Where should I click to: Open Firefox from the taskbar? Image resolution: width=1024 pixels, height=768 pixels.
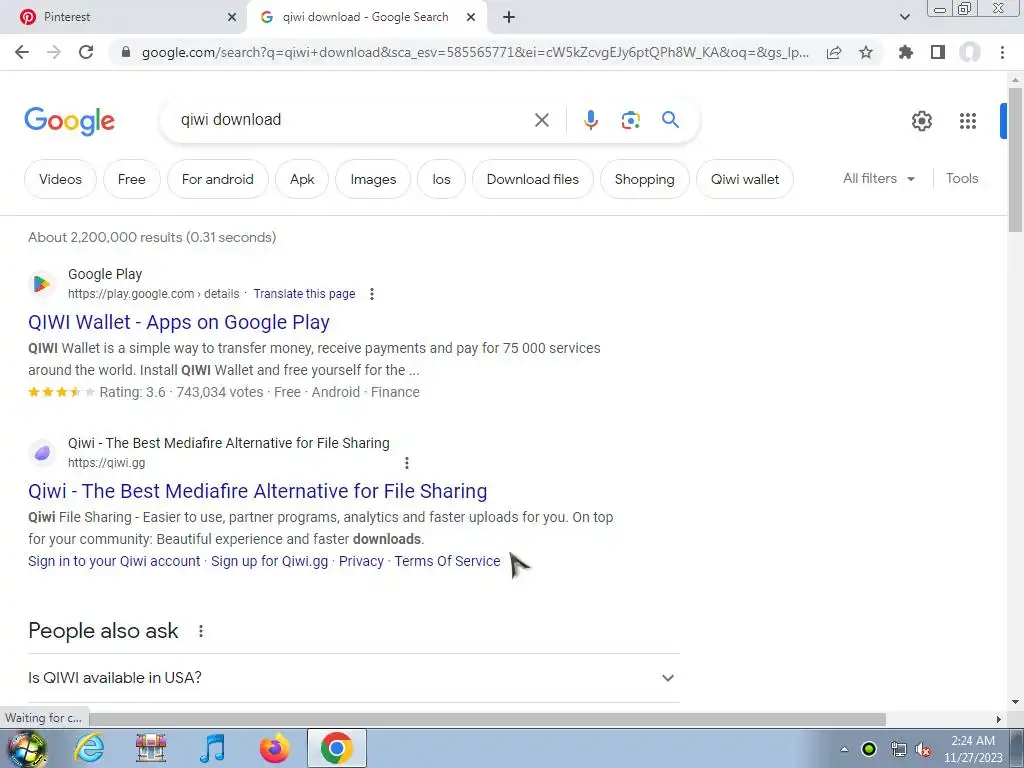[x=274, y=748]
